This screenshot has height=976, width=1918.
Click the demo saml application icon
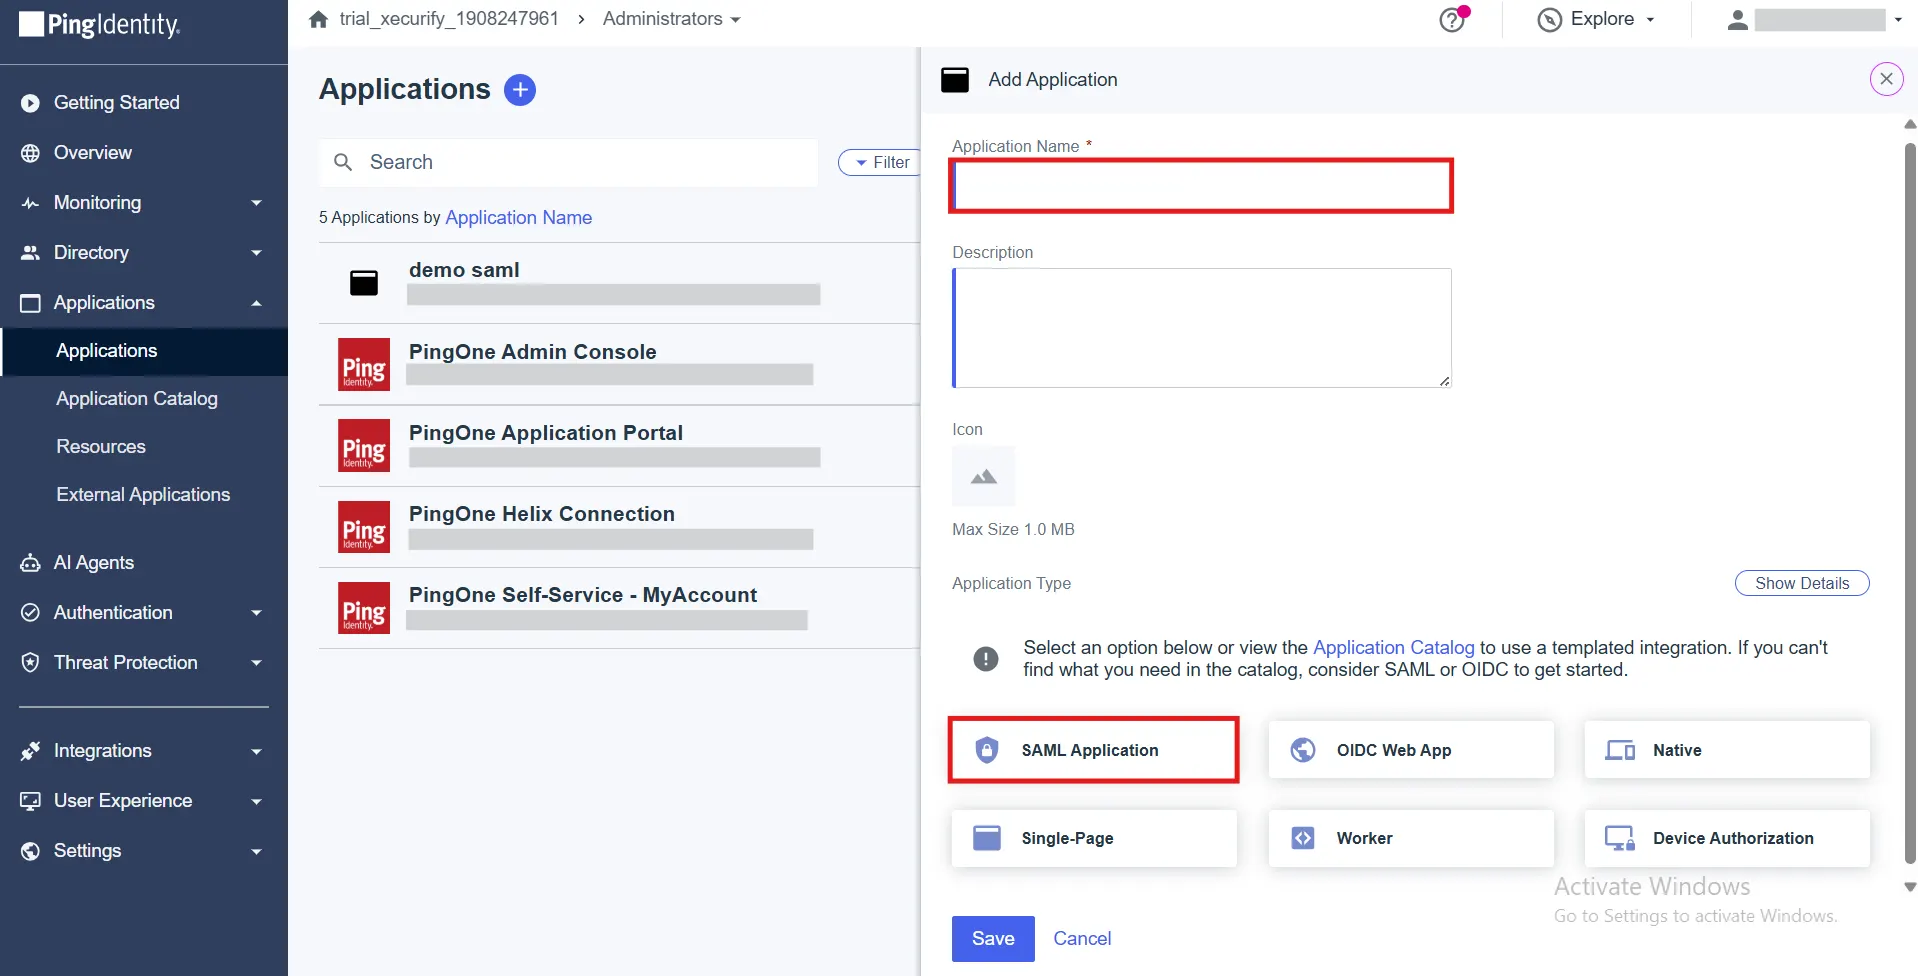364,283
